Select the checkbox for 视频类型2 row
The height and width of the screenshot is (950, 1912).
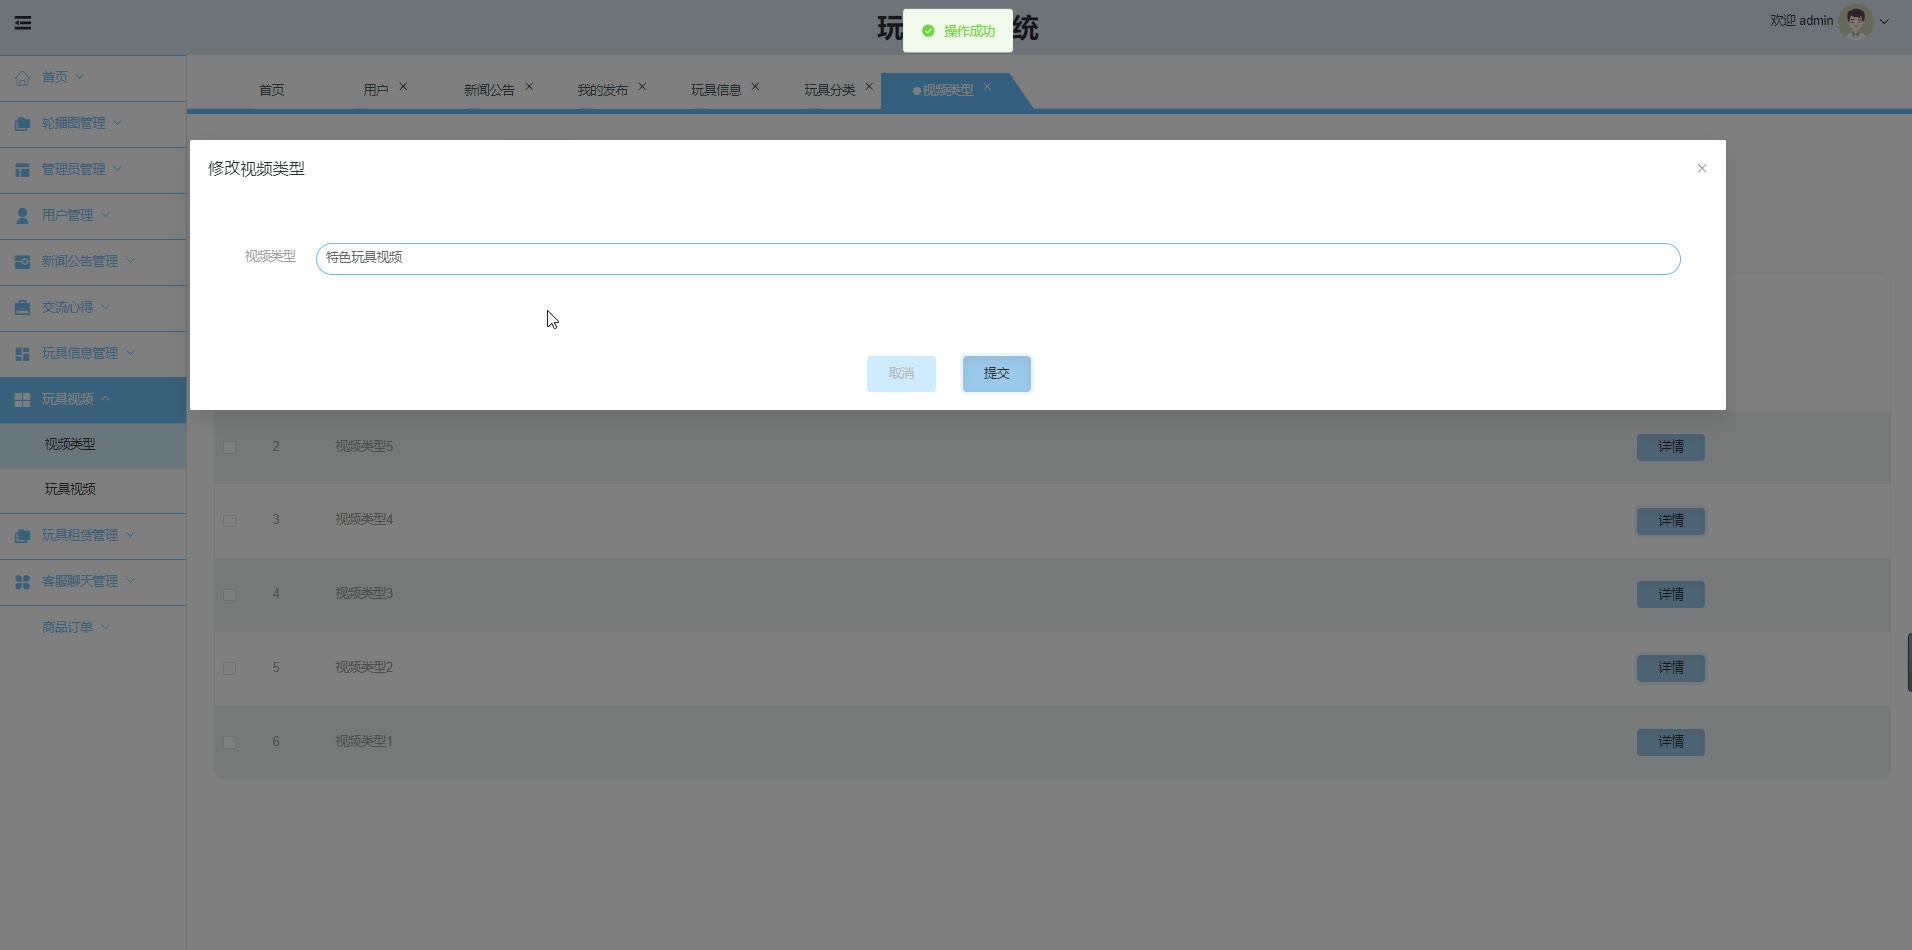[229, 668]
